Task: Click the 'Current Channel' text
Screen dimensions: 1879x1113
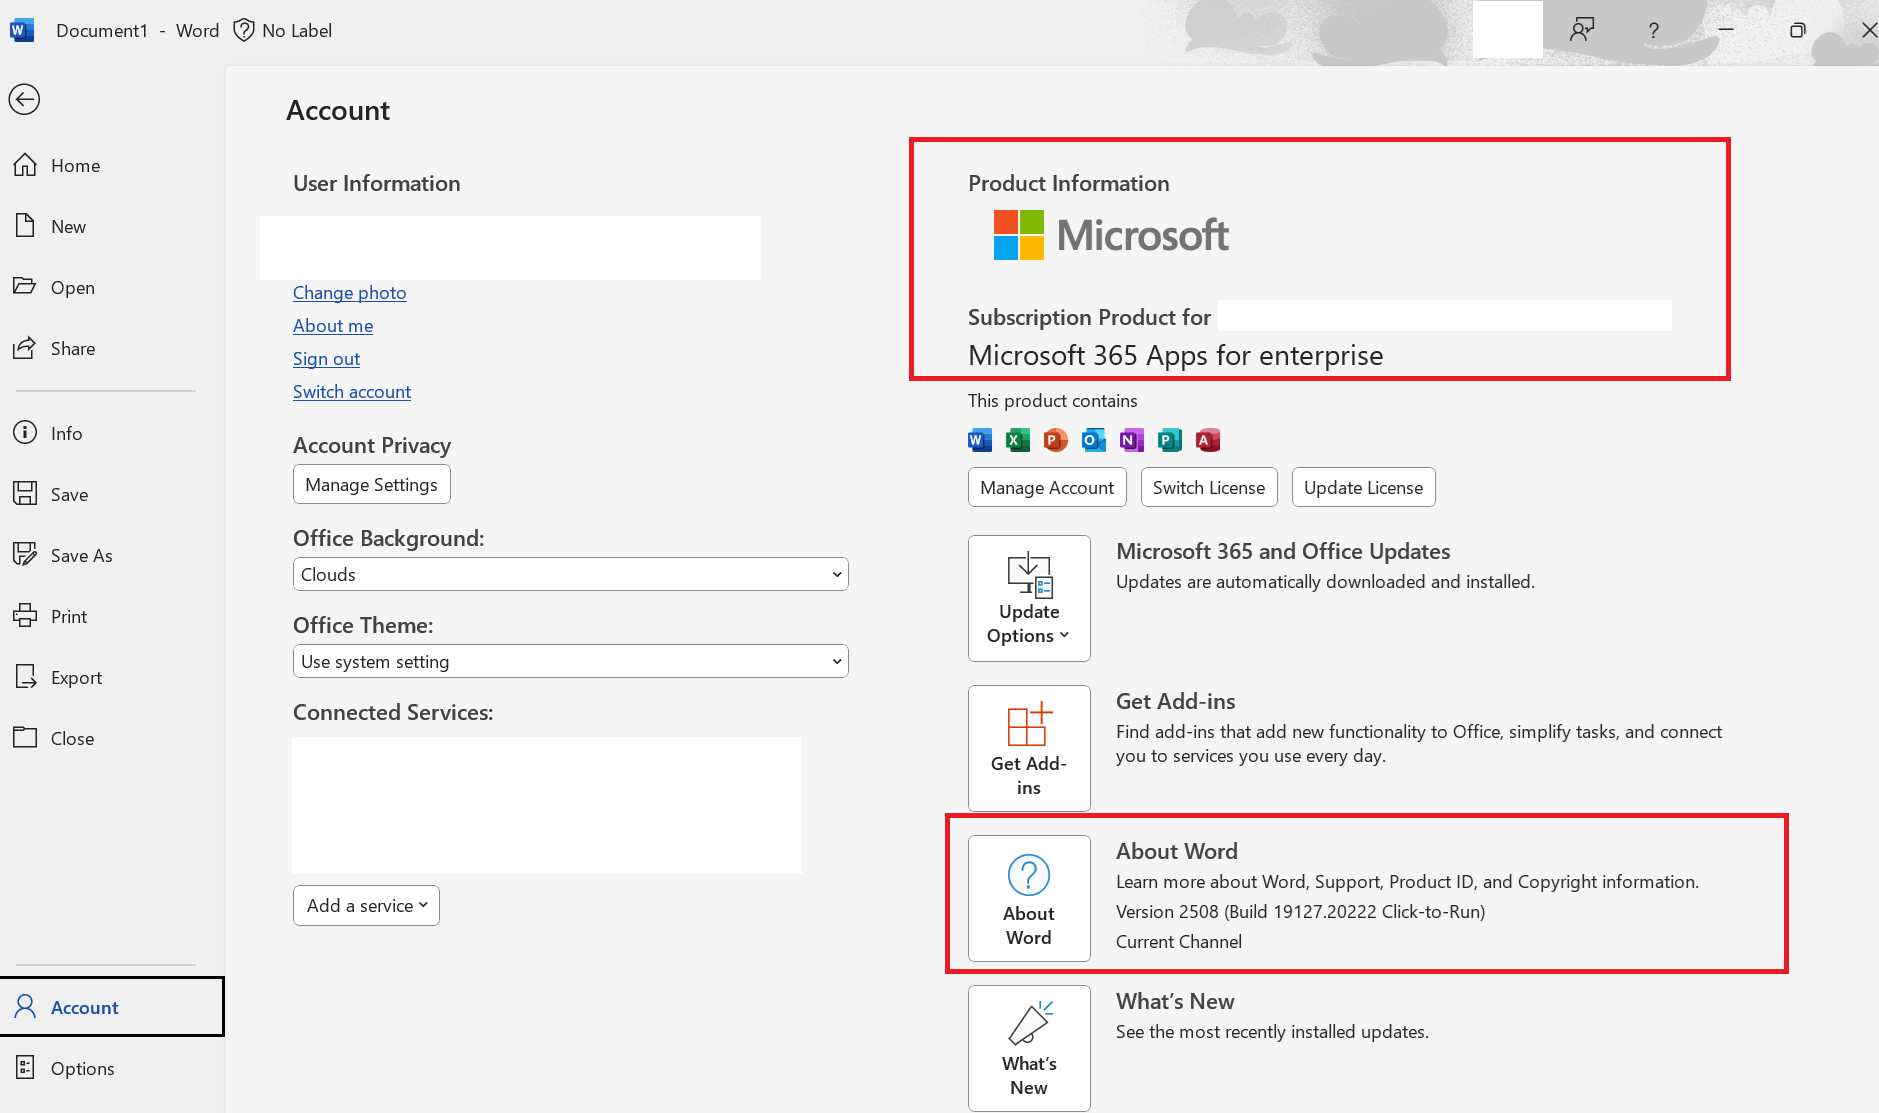Action: [1179, 941]
